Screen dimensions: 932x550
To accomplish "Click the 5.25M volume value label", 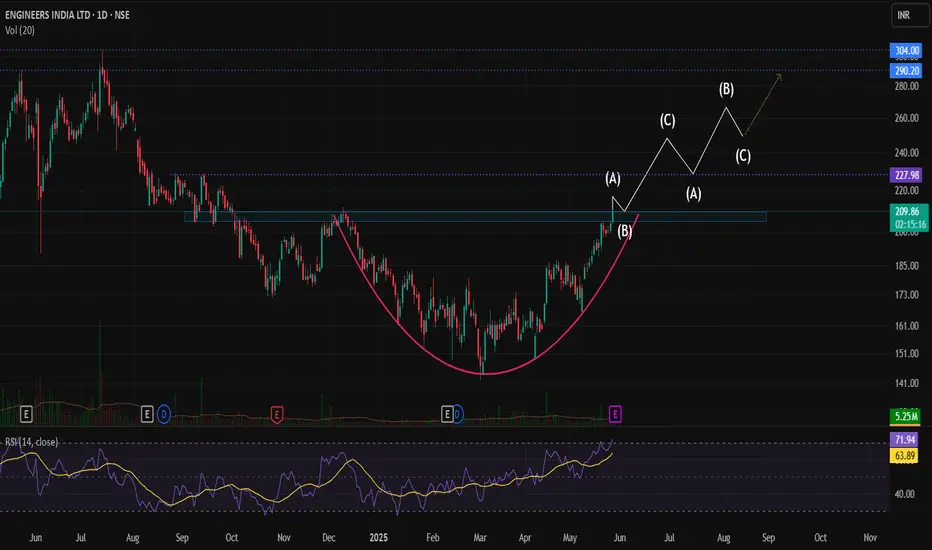I will (x=906, y=416).
